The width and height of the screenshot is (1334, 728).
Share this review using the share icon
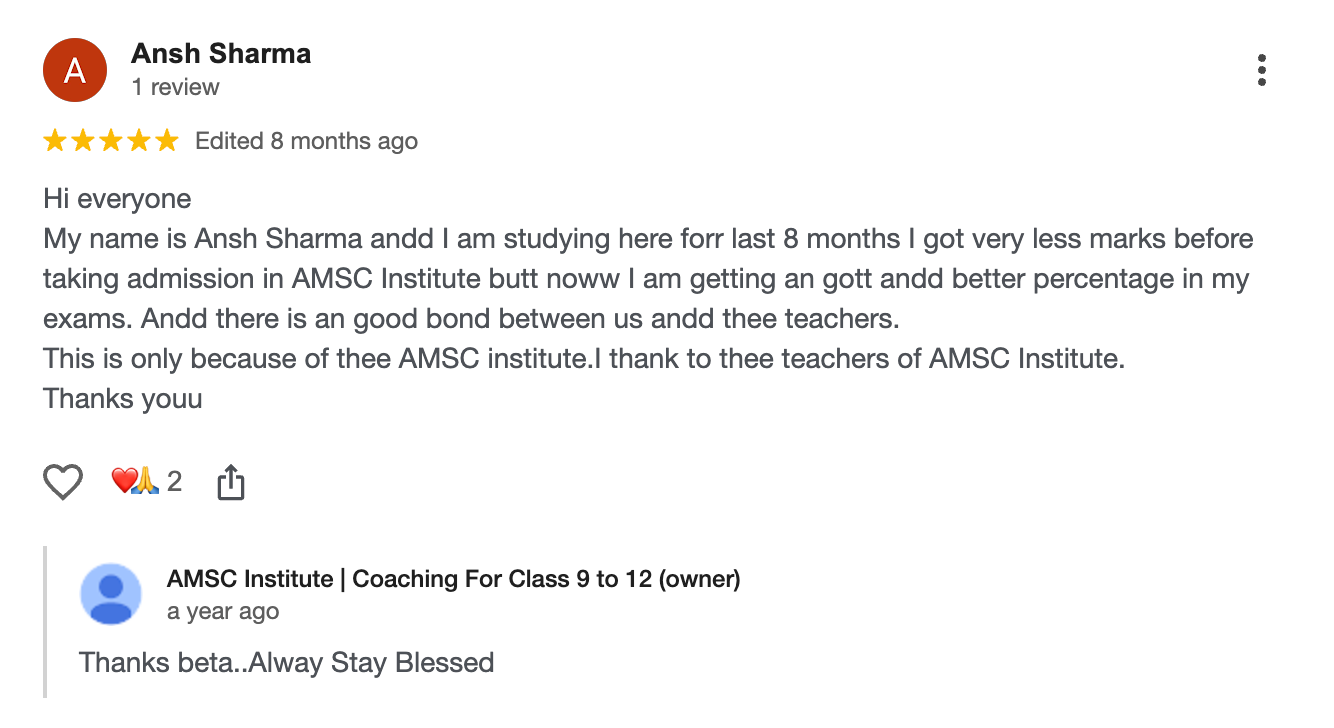click(x=231, y=482)
